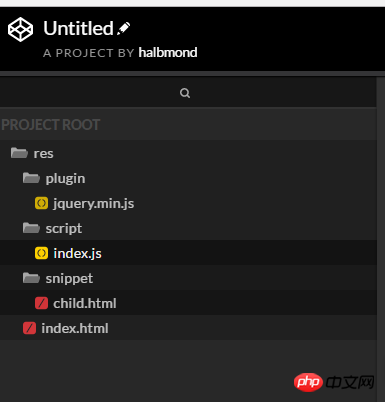The width and height of the screenshot is (385, 402).
Task: Click the index.js yellow file icon
Action: [41, 253]
